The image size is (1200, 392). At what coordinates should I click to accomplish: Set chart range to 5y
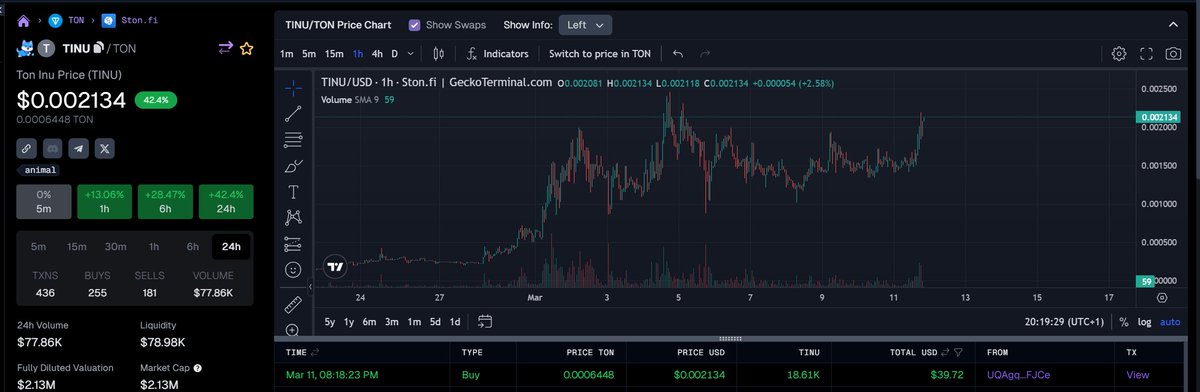click(330, 321)
